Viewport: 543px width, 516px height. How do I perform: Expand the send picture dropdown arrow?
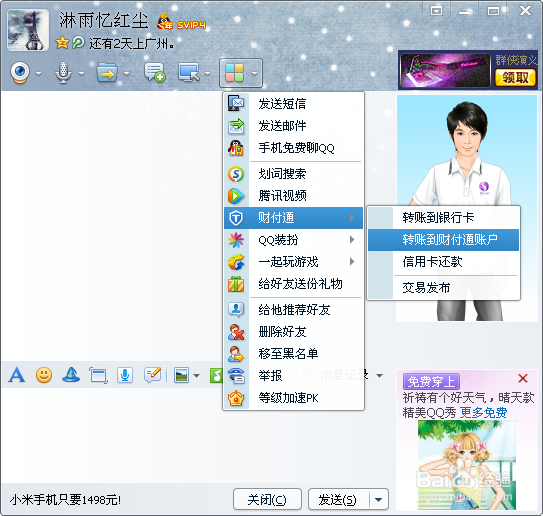click(196, 375)
